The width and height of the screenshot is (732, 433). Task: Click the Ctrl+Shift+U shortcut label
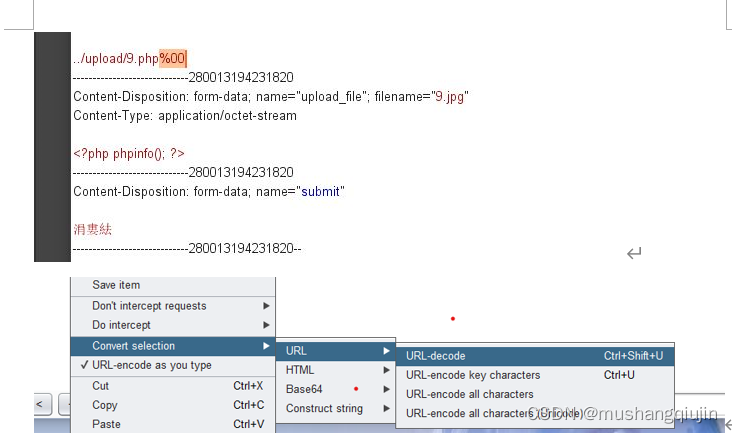[633, 356]
